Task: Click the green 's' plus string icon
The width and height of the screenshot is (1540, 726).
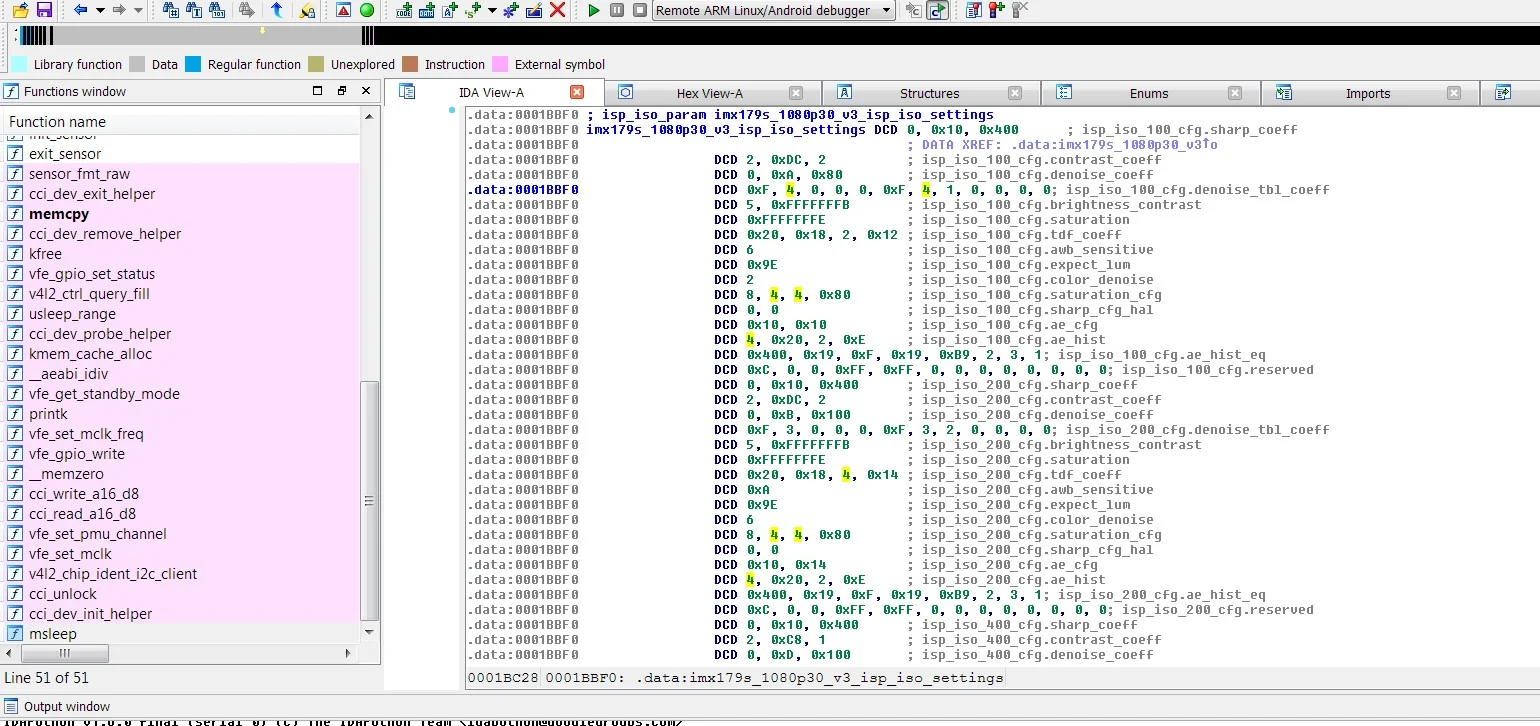Action: 473,10
